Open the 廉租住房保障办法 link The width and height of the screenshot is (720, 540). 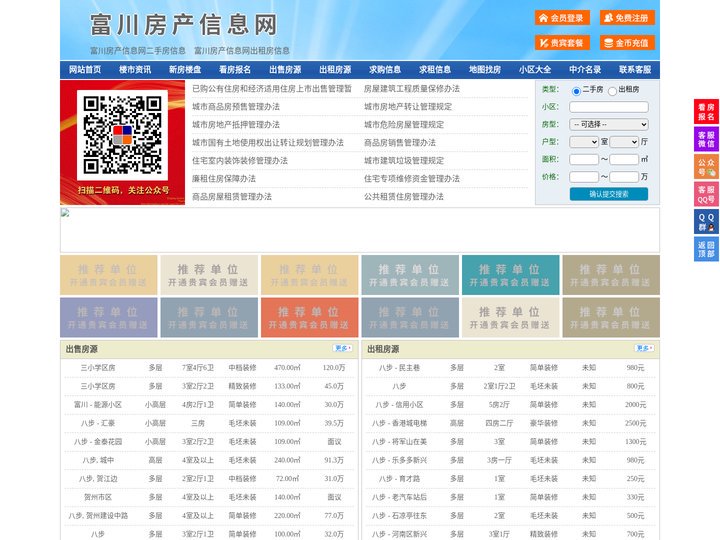tap(224, 178)
